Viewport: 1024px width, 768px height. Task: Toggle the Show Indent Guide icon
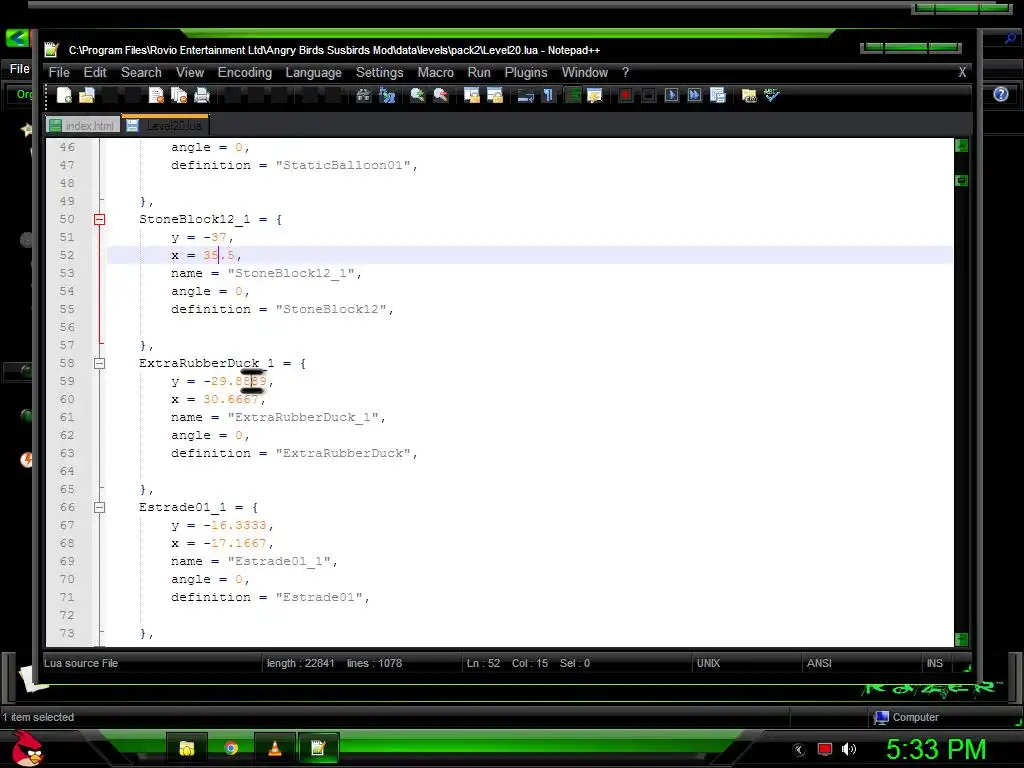[572, 95]
